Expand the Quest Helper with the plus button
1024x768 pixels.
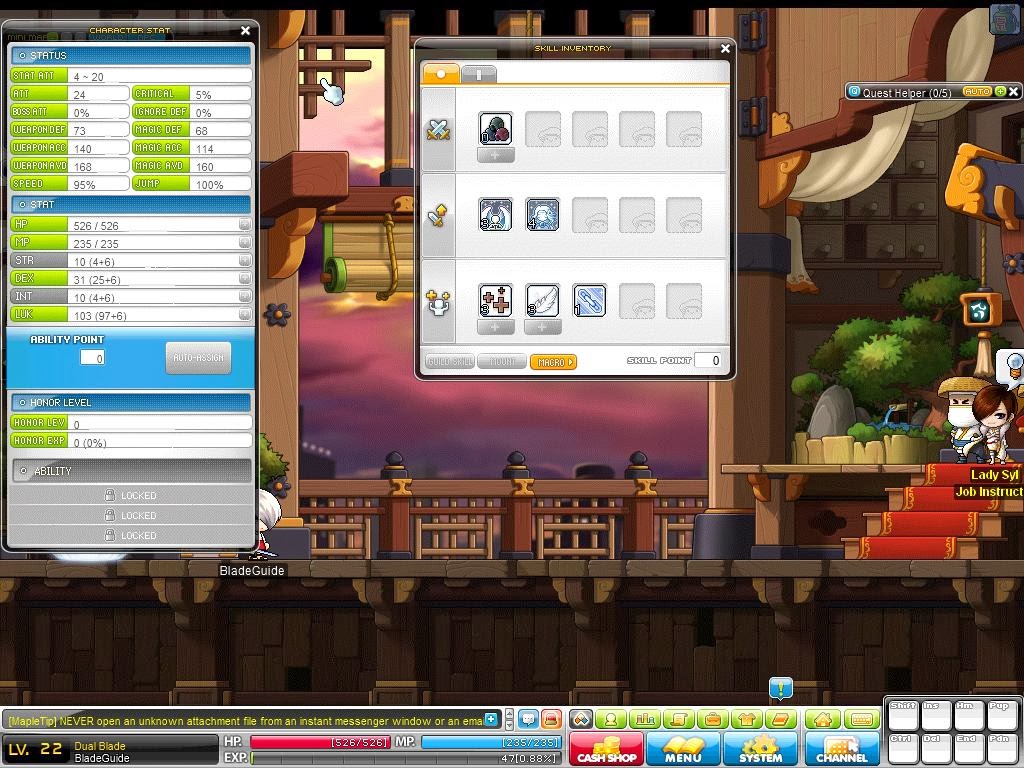1002,92
